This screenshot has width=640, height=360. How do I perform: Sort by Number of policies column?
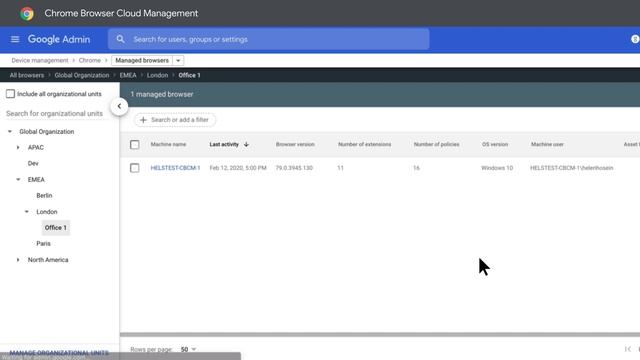click(x=436, y=144)
